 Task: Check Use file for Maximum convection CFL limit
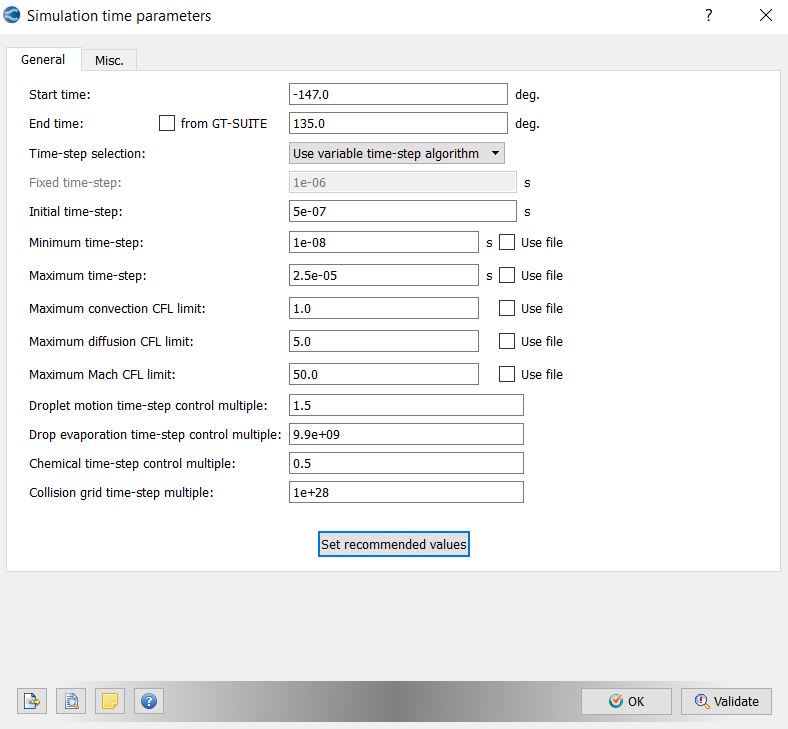[507, 308]
